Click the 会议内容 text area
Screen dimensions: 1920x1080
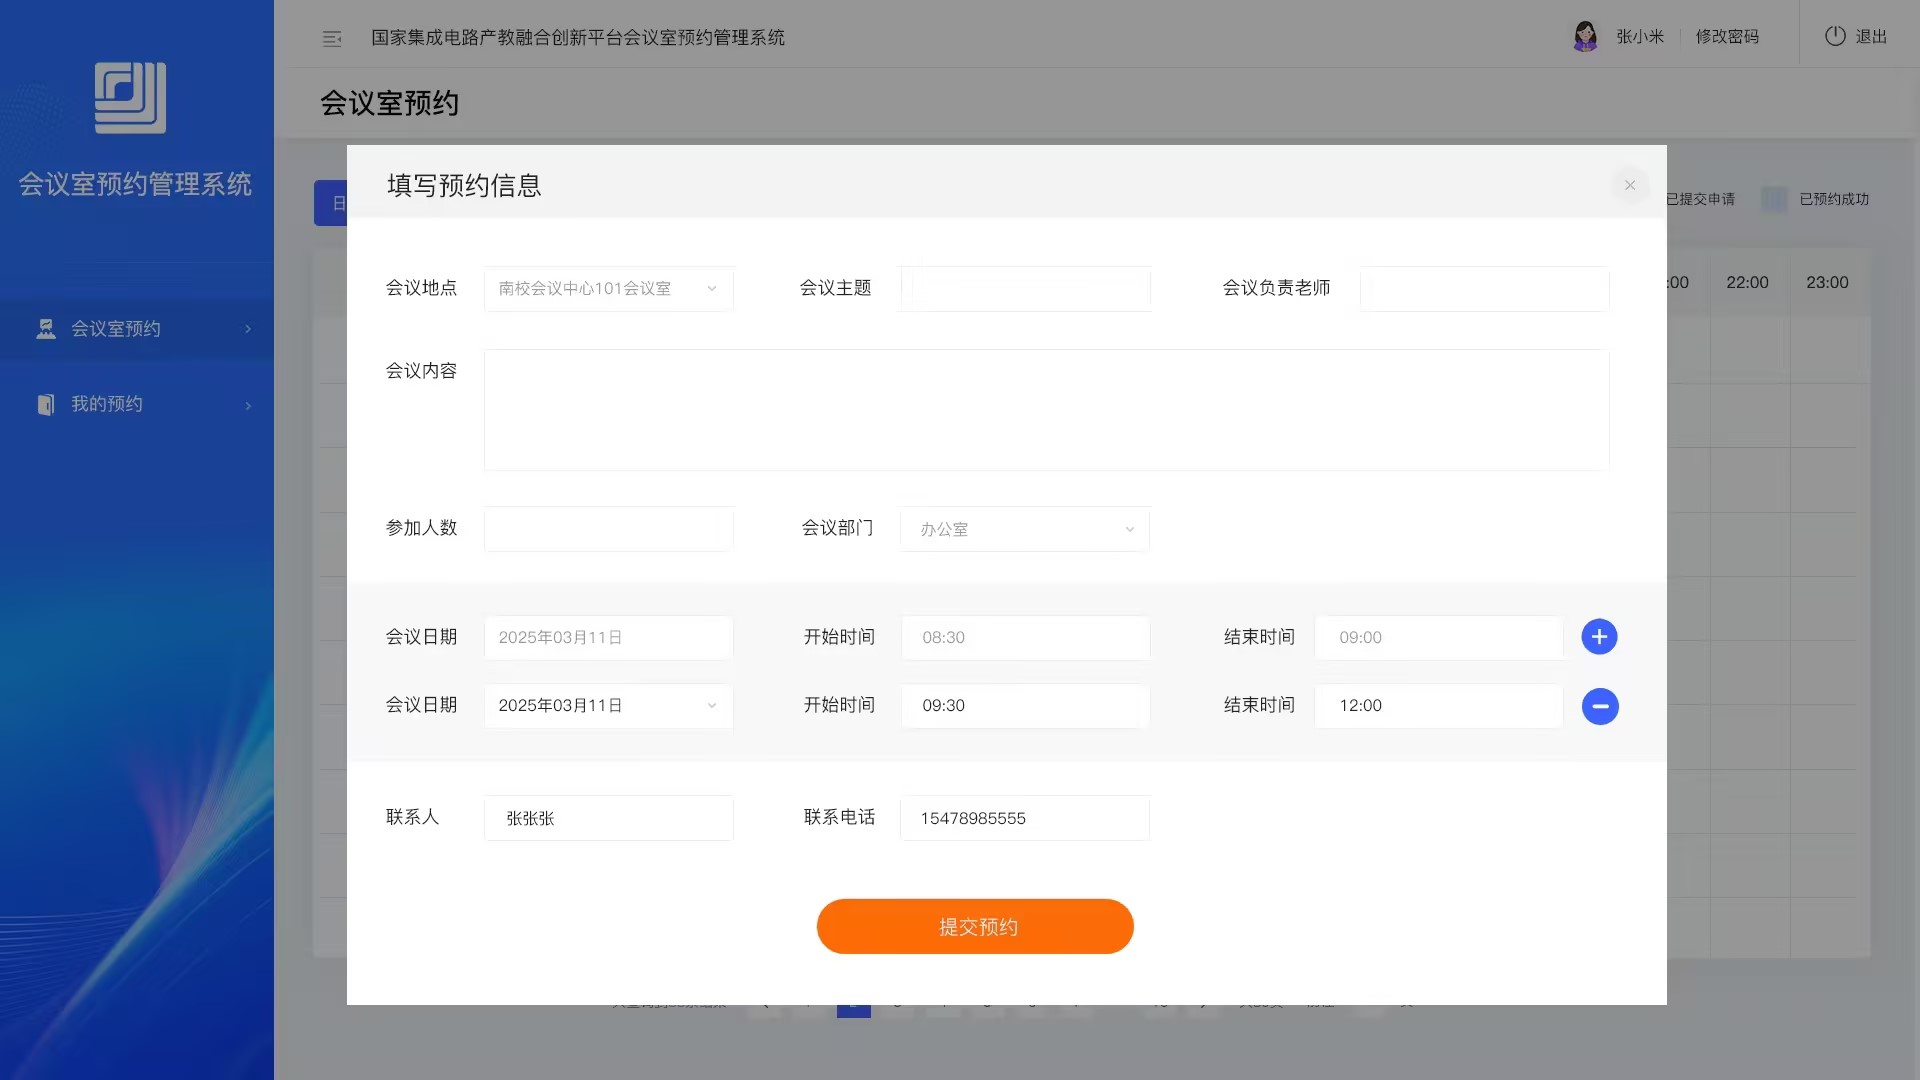[x=1046, y=410]
